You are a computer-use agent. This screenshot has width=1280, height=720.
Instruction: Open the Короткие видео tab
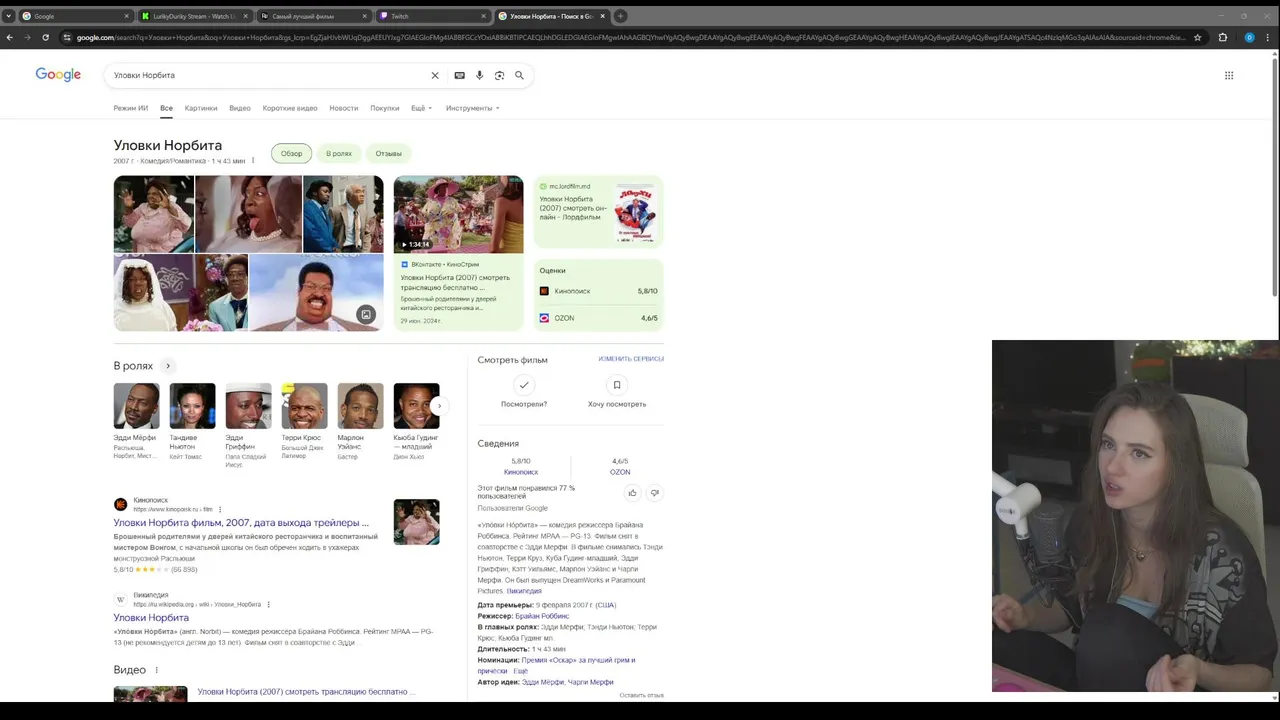tap(290, 108)
